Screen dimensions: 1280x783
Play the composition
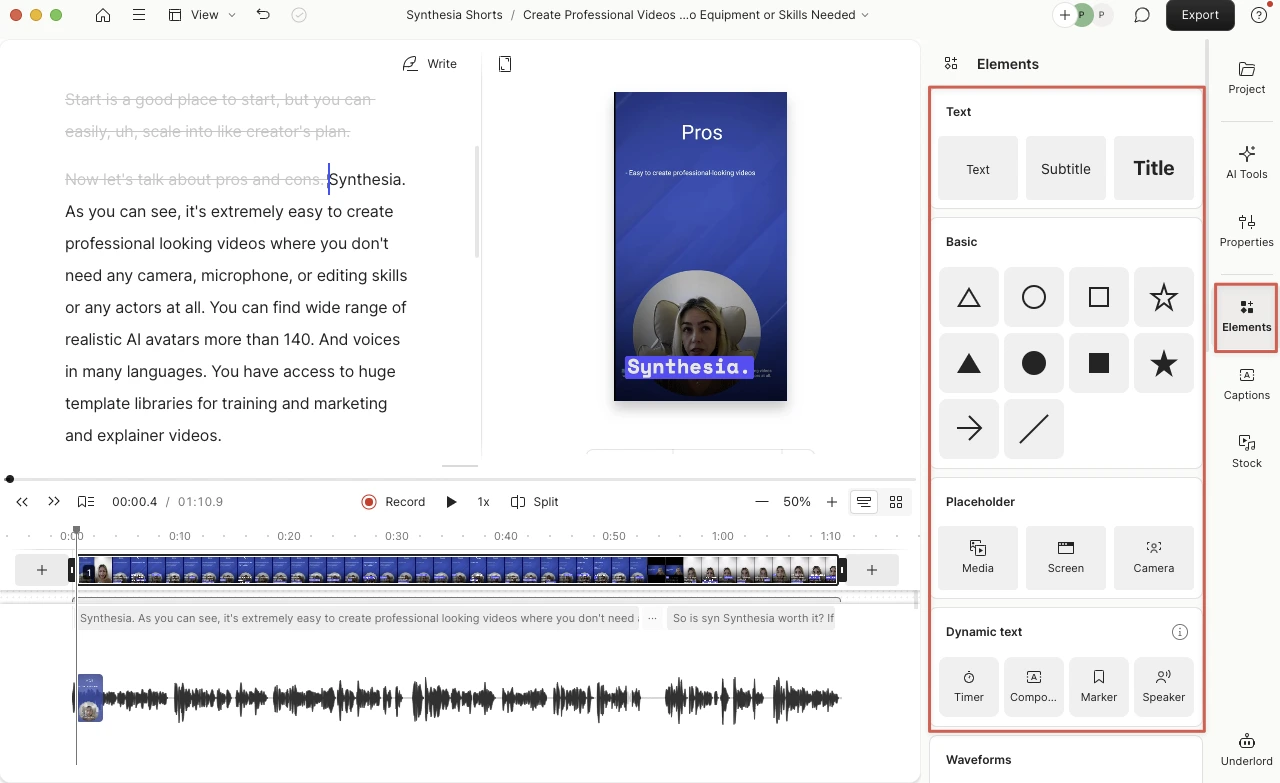click(x=451, y=502)
